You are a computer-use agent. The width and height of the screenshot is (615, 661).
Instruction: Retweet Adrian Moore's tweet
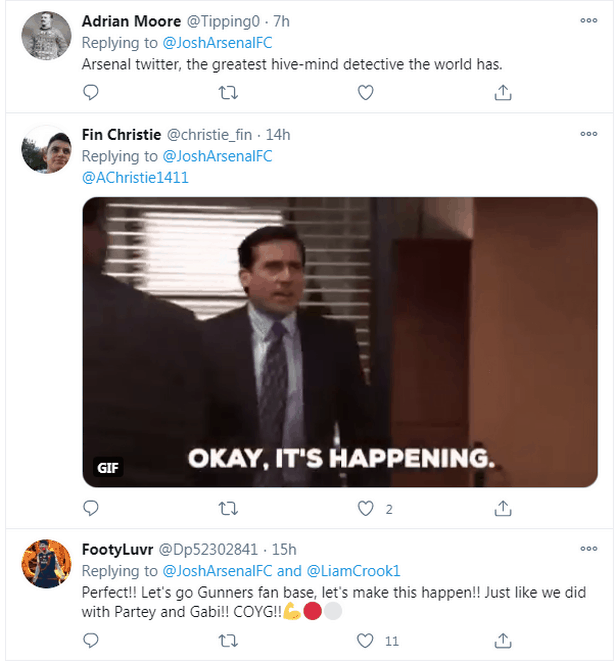coord(228,92)
